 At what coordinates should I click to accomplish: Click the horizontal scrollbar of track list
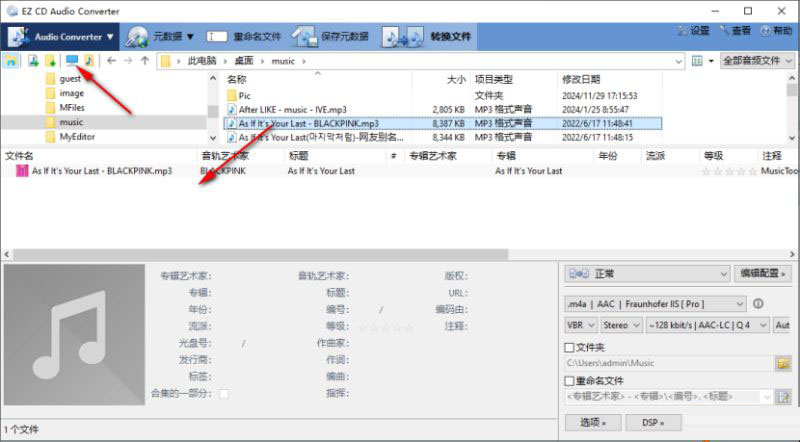(x=261, y=254)
